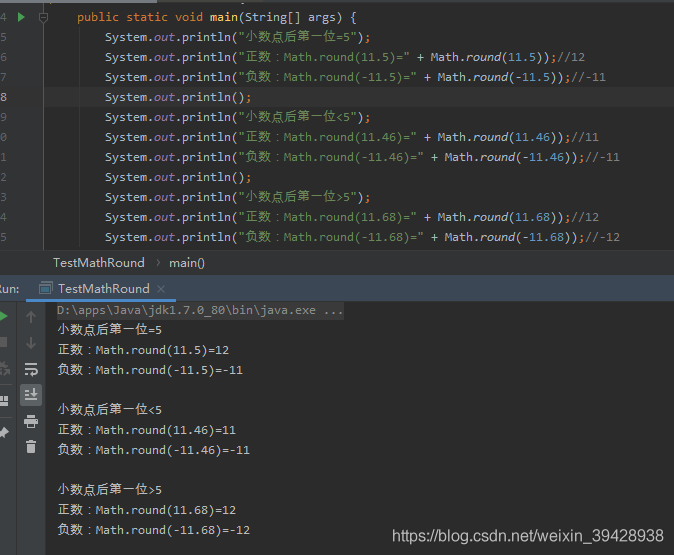Screen dimensions: 674x555
Task: Click the console output '小数点后第一位<5'
Action: (110, 410)
